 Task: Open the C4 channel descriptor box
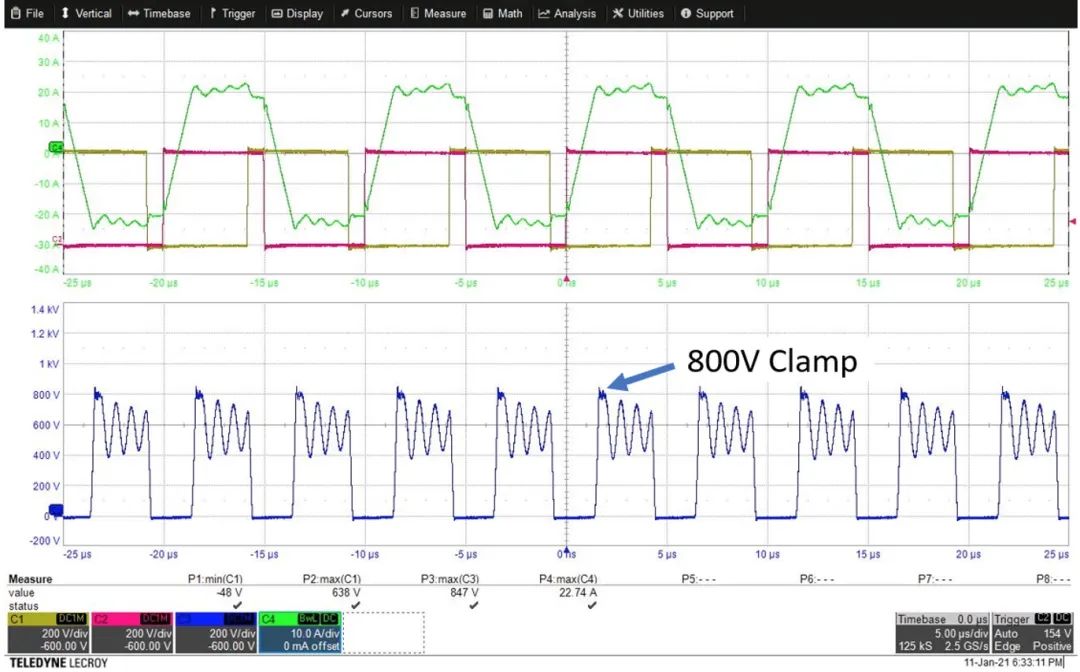point(300,633)
